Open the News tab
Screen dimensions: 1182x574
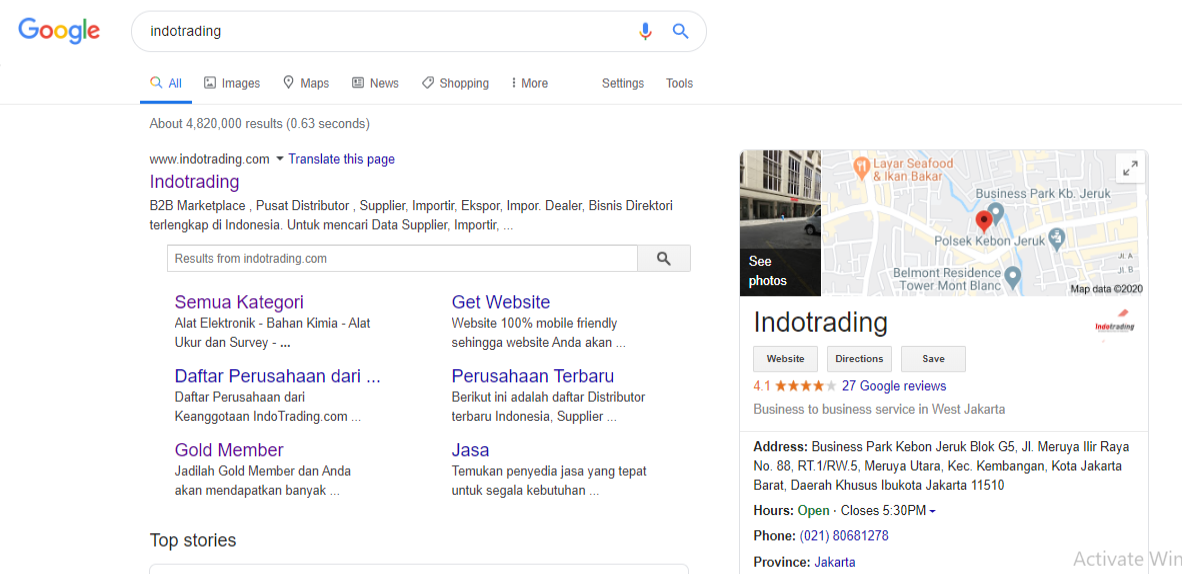pos(375,83)
